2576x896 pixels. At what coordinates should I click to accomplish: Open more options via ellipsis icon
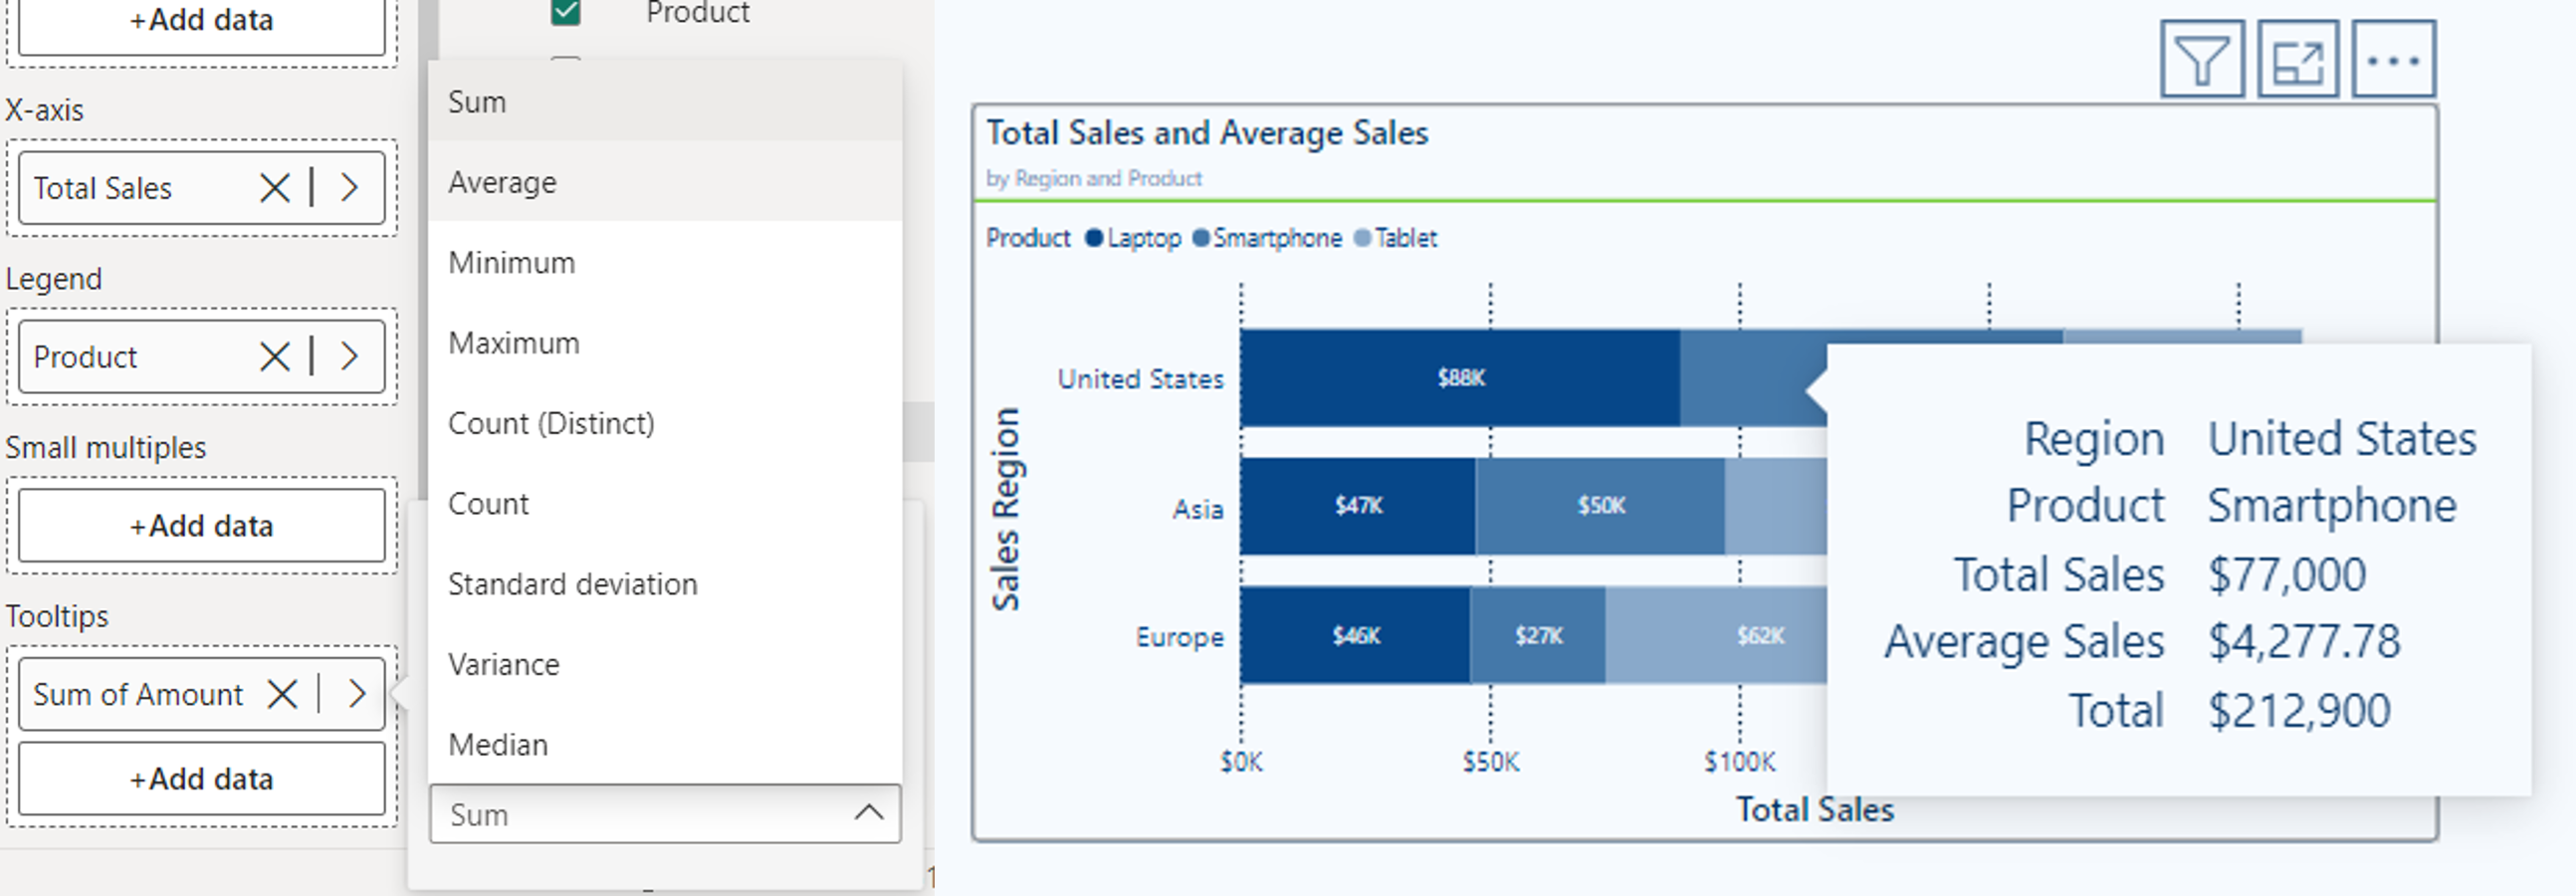coord(2394,58)
